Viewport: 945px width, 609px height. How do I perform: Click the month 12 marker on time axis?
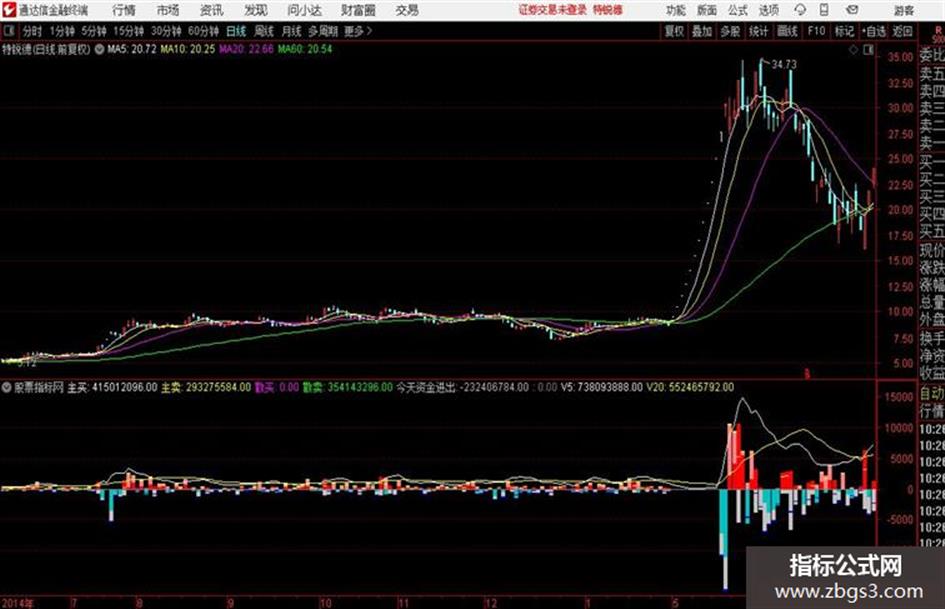coord(491,602)
